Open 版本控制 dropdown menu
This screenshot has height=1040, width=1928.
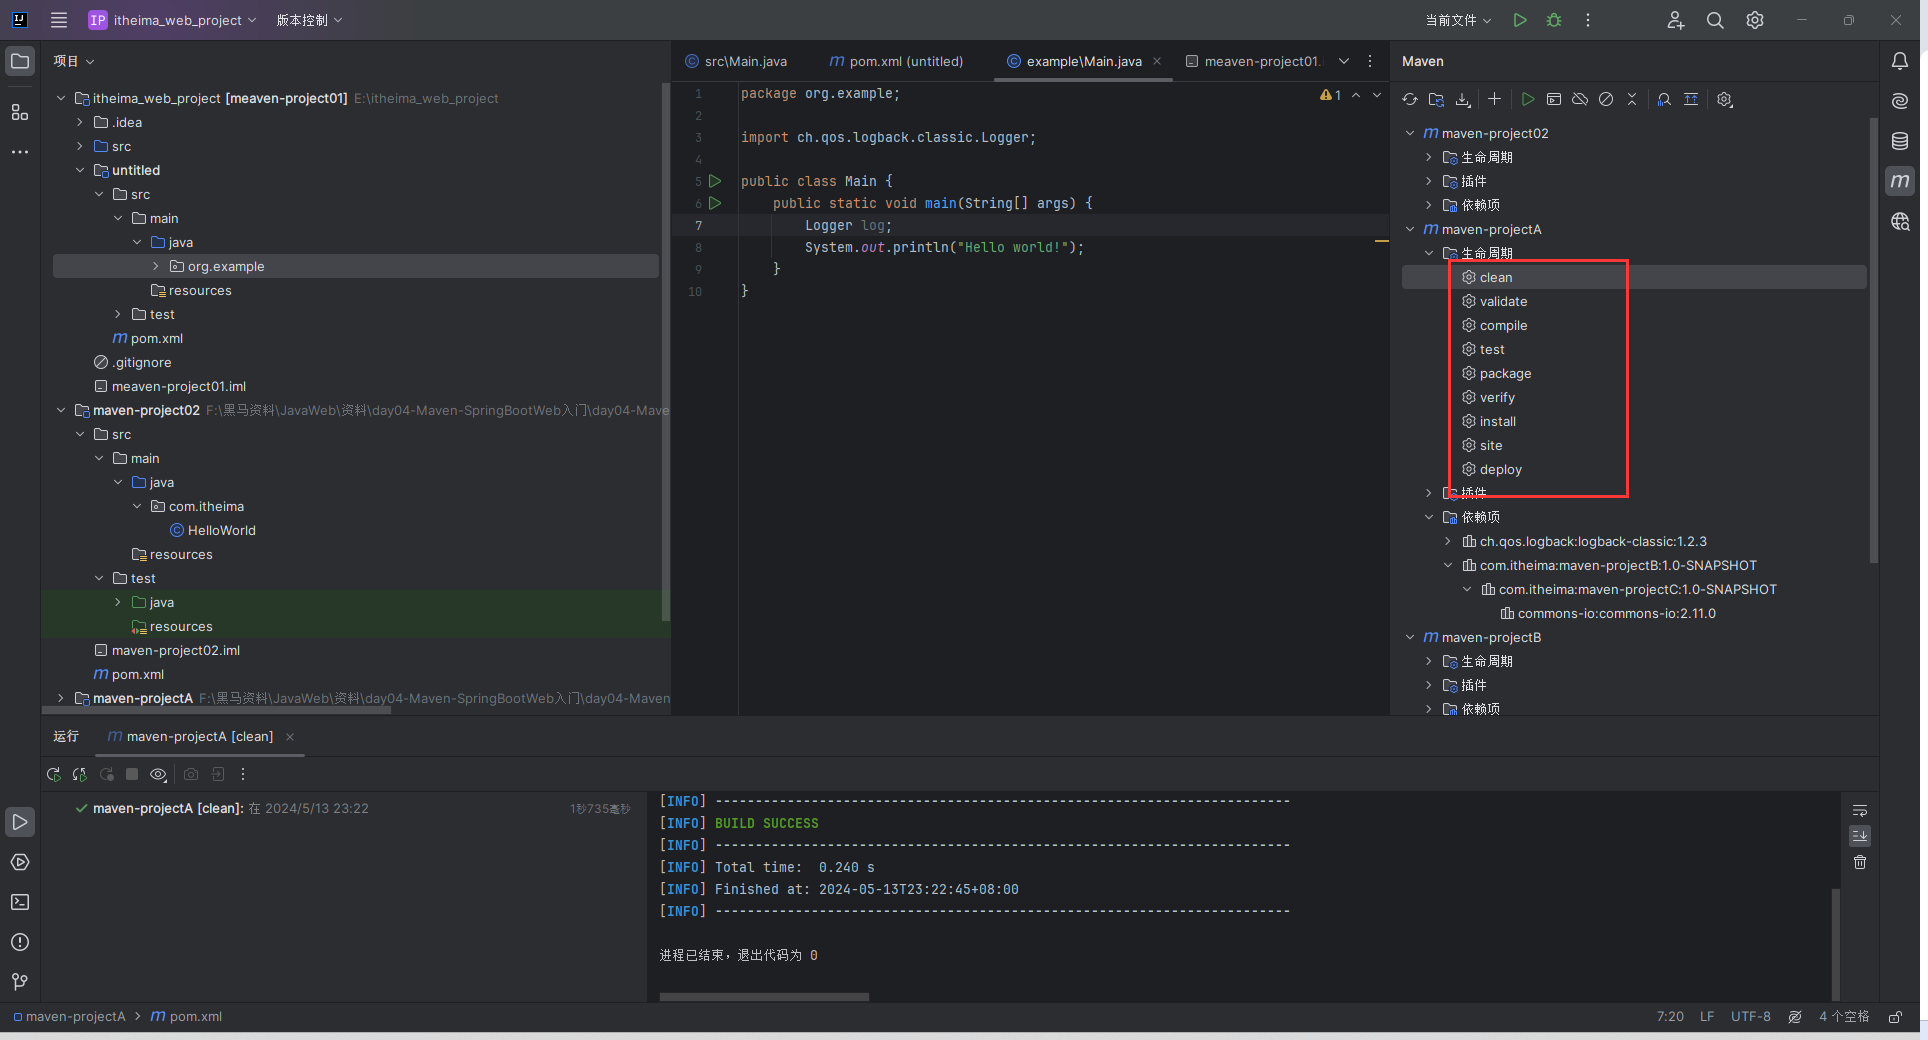(x=309, y=20)
